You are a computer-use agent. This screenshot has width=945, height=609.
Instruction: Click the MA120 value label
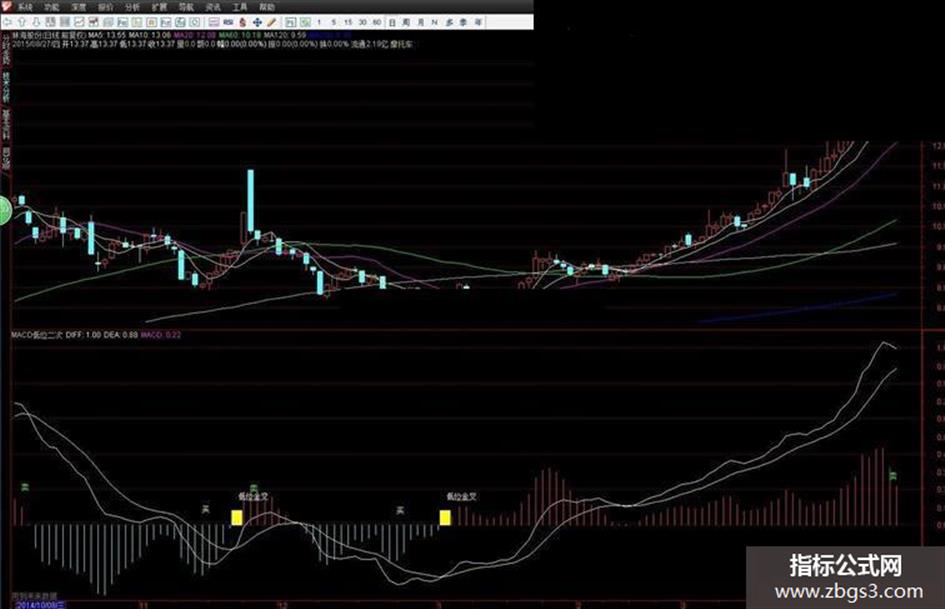click(284, 35)
